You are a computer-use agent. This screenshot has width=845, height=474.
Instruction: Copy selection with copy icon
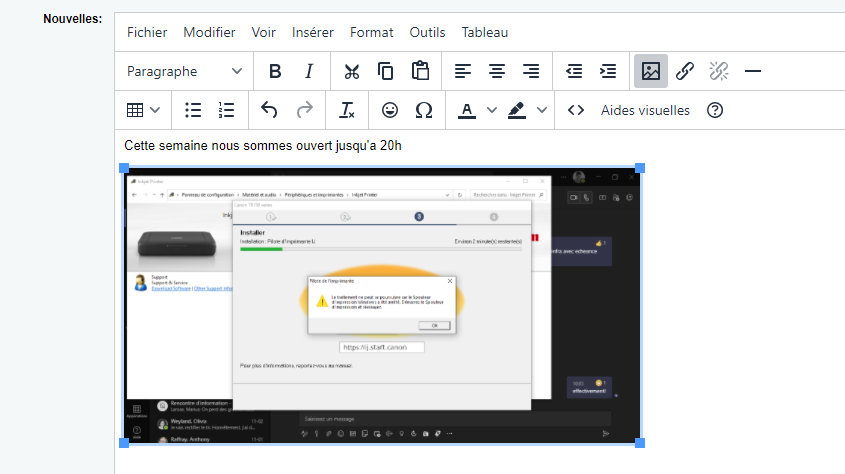(385, 71)
